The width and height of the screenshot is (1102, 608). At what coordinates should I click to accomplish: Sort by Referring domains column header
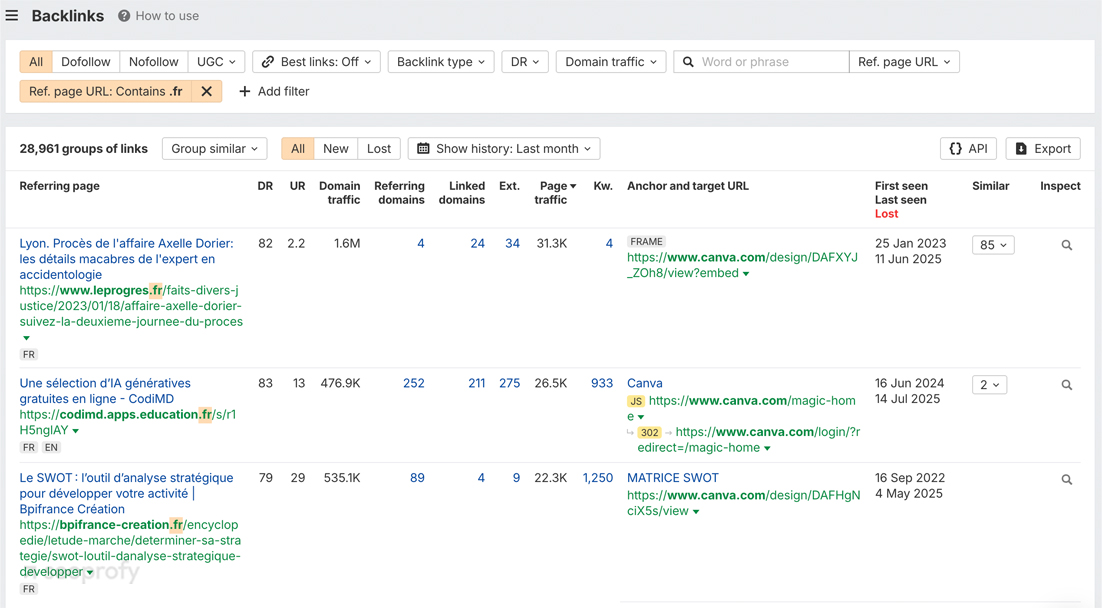(399, 193)
